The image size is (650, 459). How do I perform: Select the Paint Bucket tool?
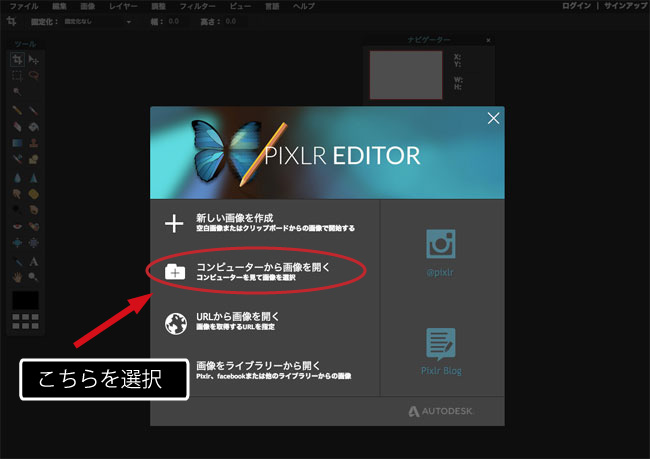point(34,126)
